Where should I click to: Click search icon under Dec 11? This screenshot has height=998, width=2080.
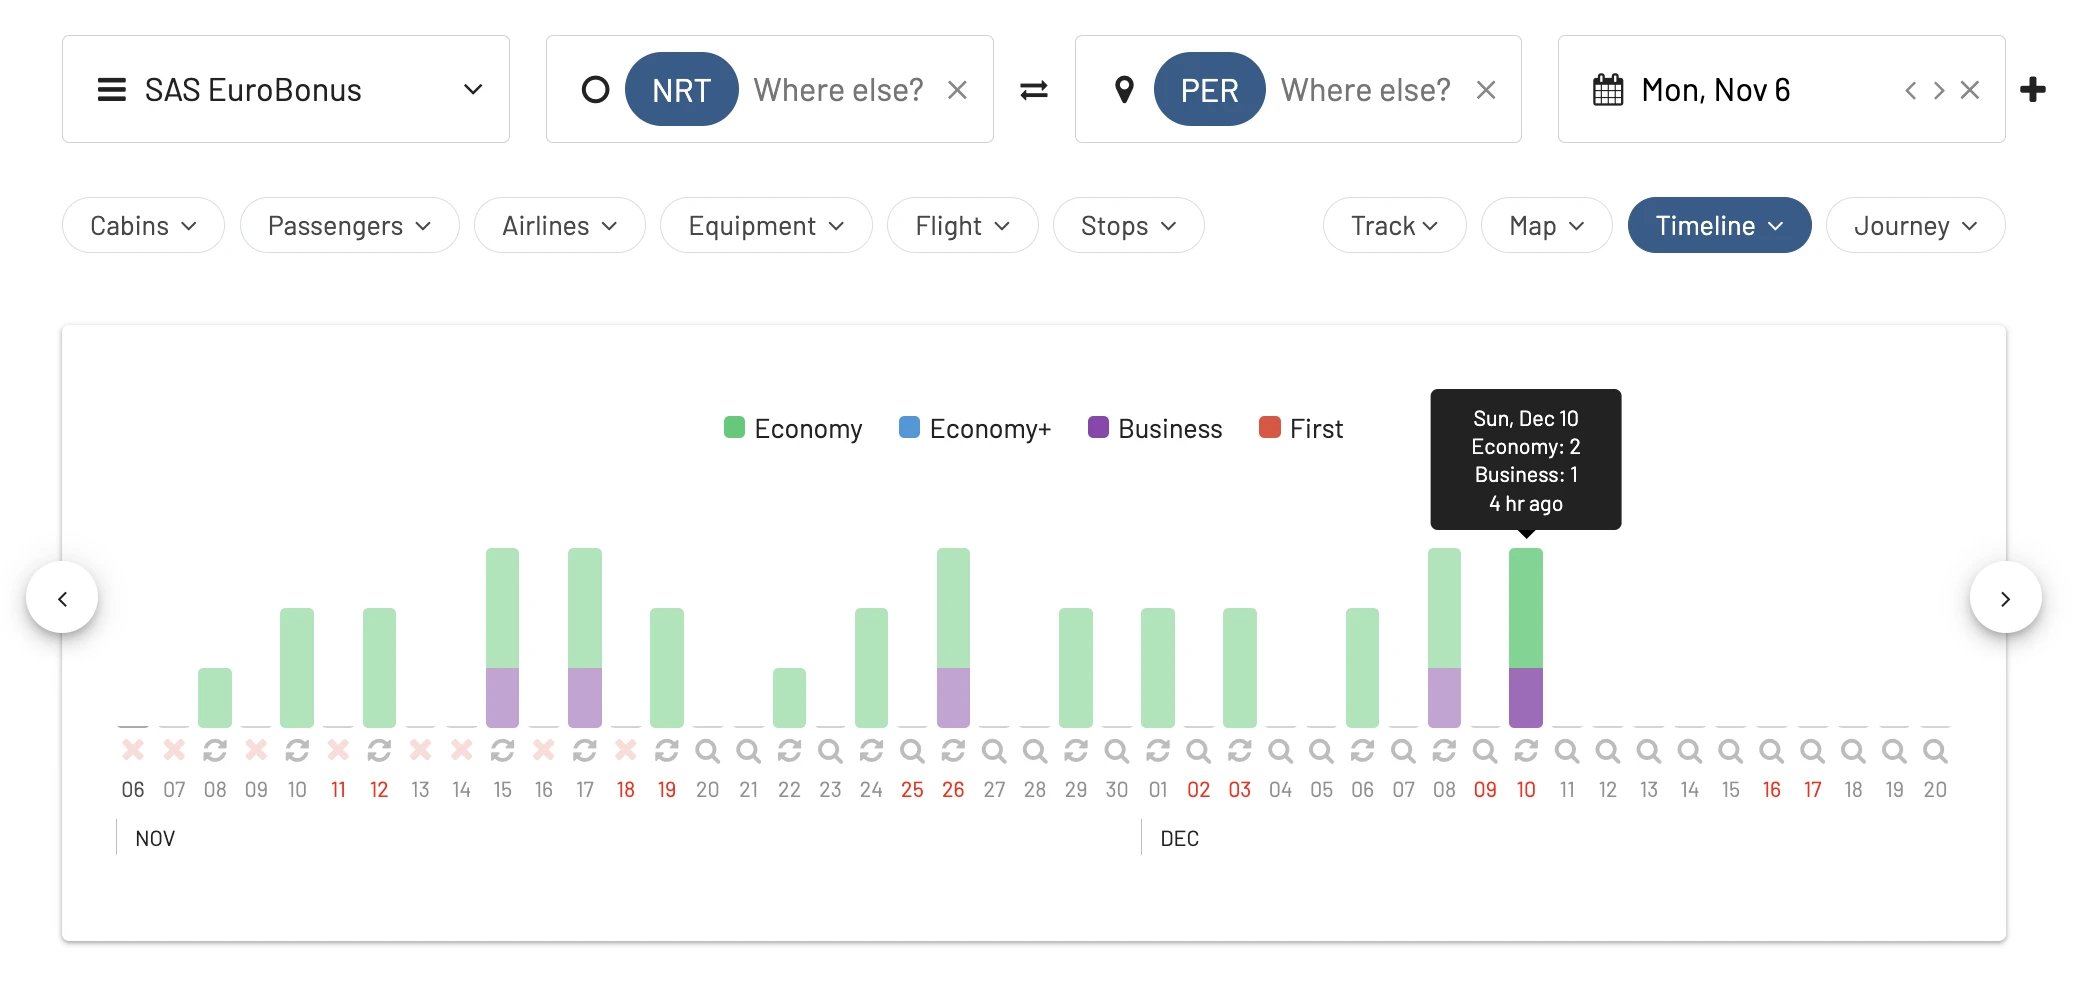(x=1567, y=750)
